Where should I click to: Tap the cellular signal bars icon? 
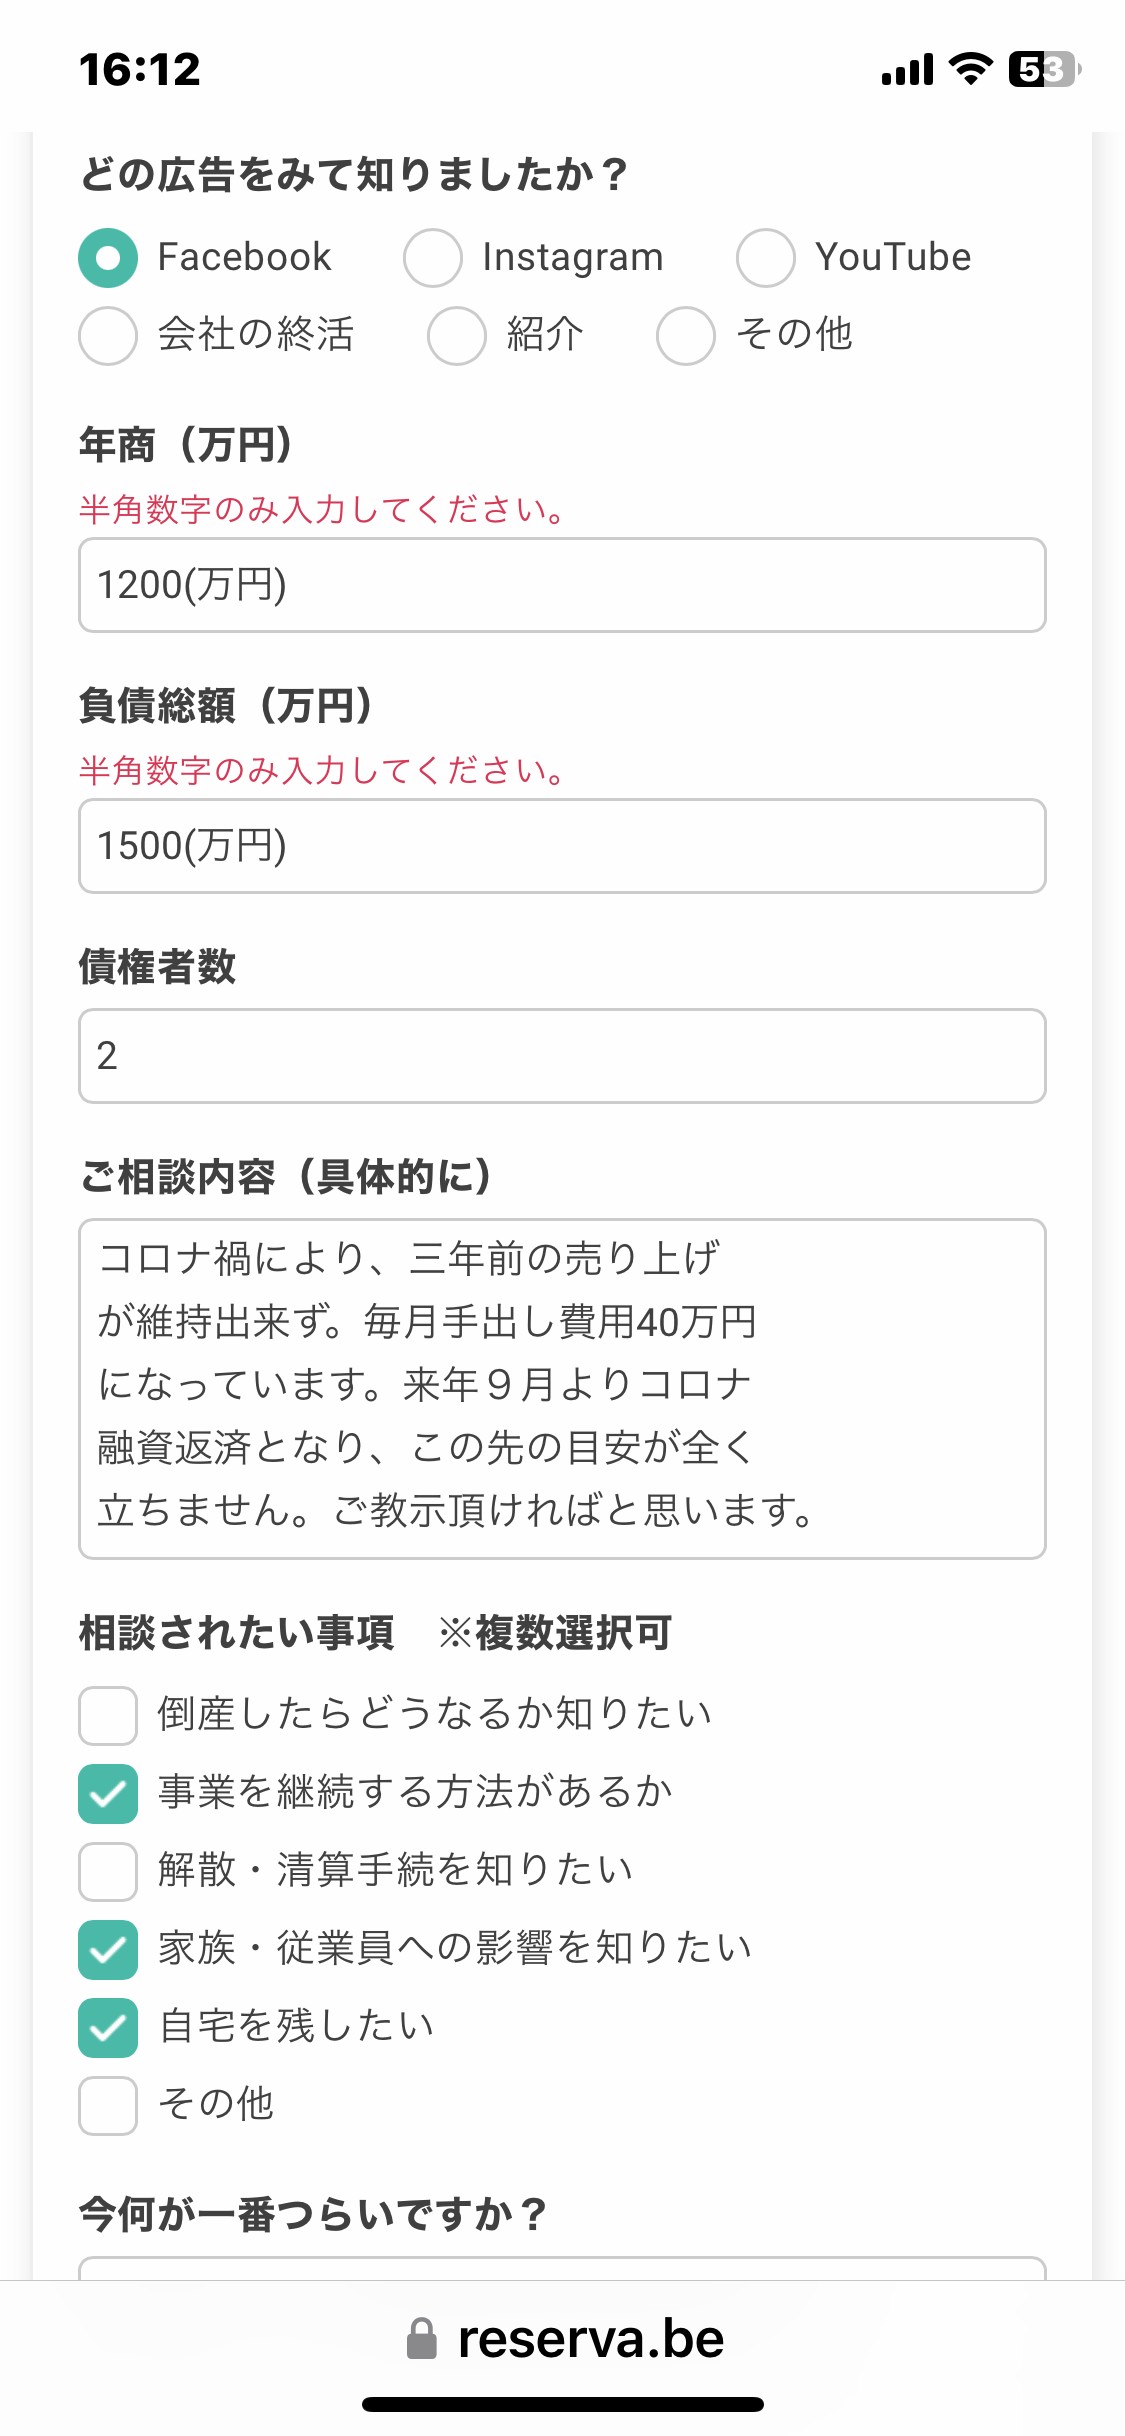pyautogui.click(x=907, y=70)
